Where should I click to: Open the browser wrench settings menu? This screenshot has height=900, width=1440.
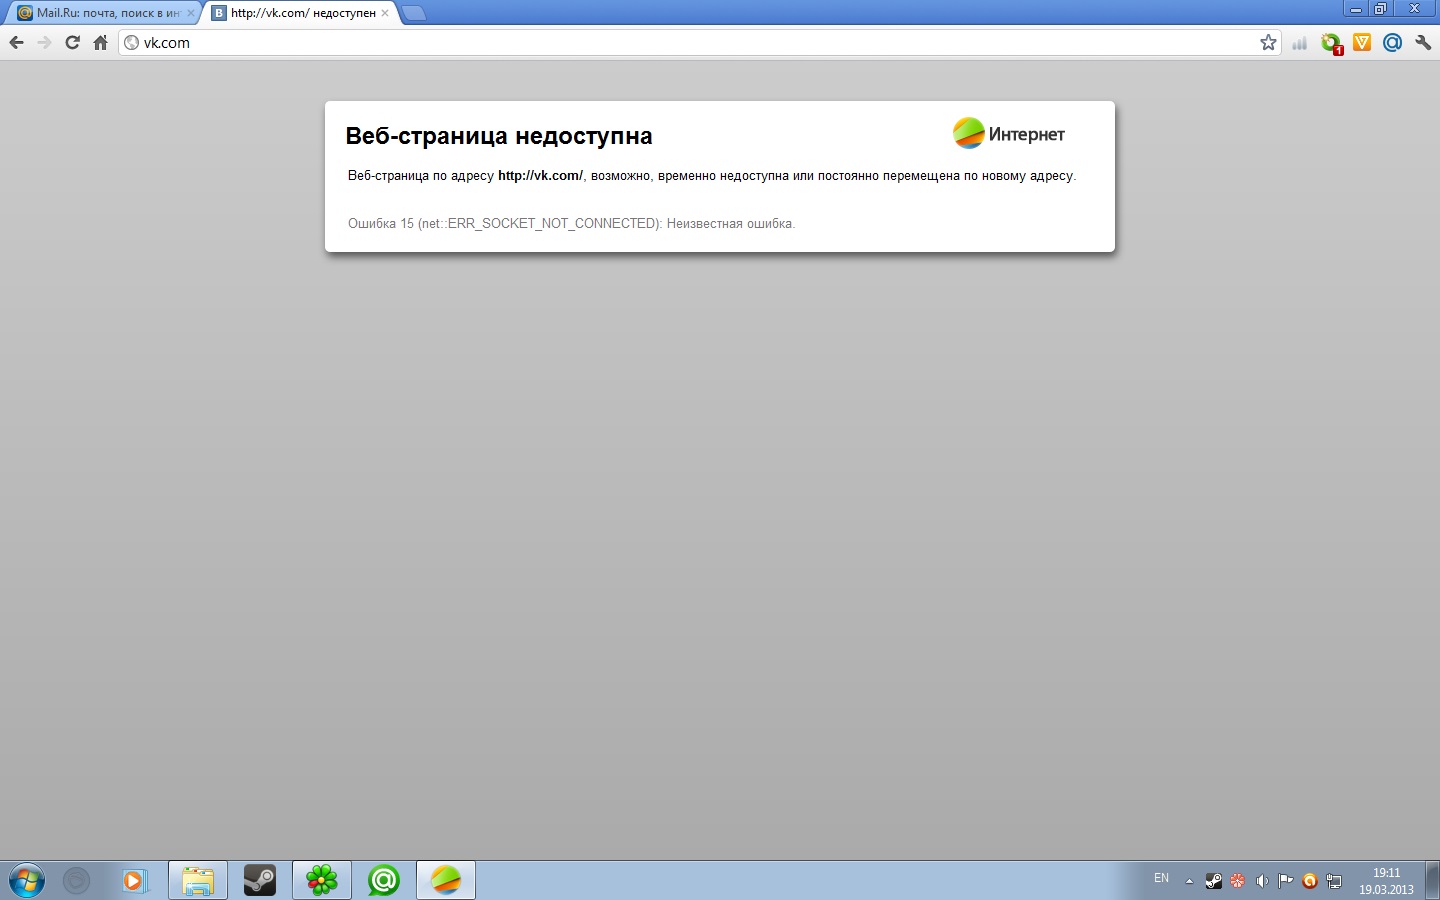[1423, 42]
